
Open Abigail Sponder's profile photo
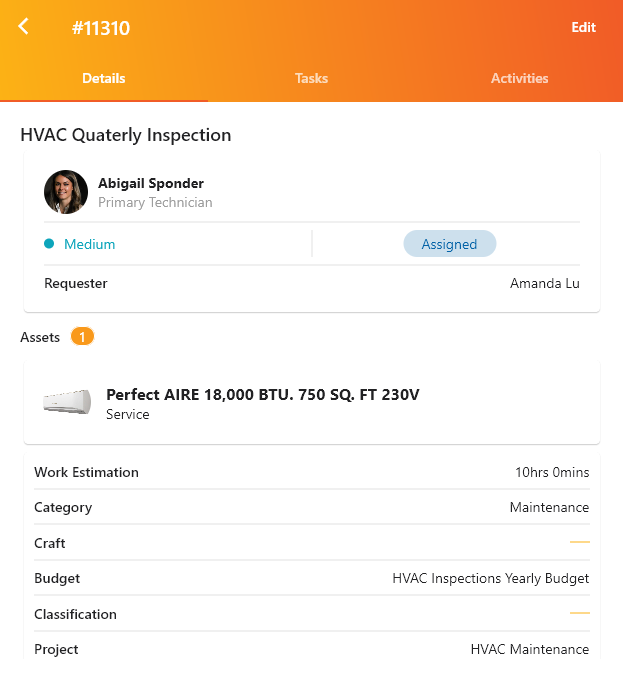pos(66,192)
